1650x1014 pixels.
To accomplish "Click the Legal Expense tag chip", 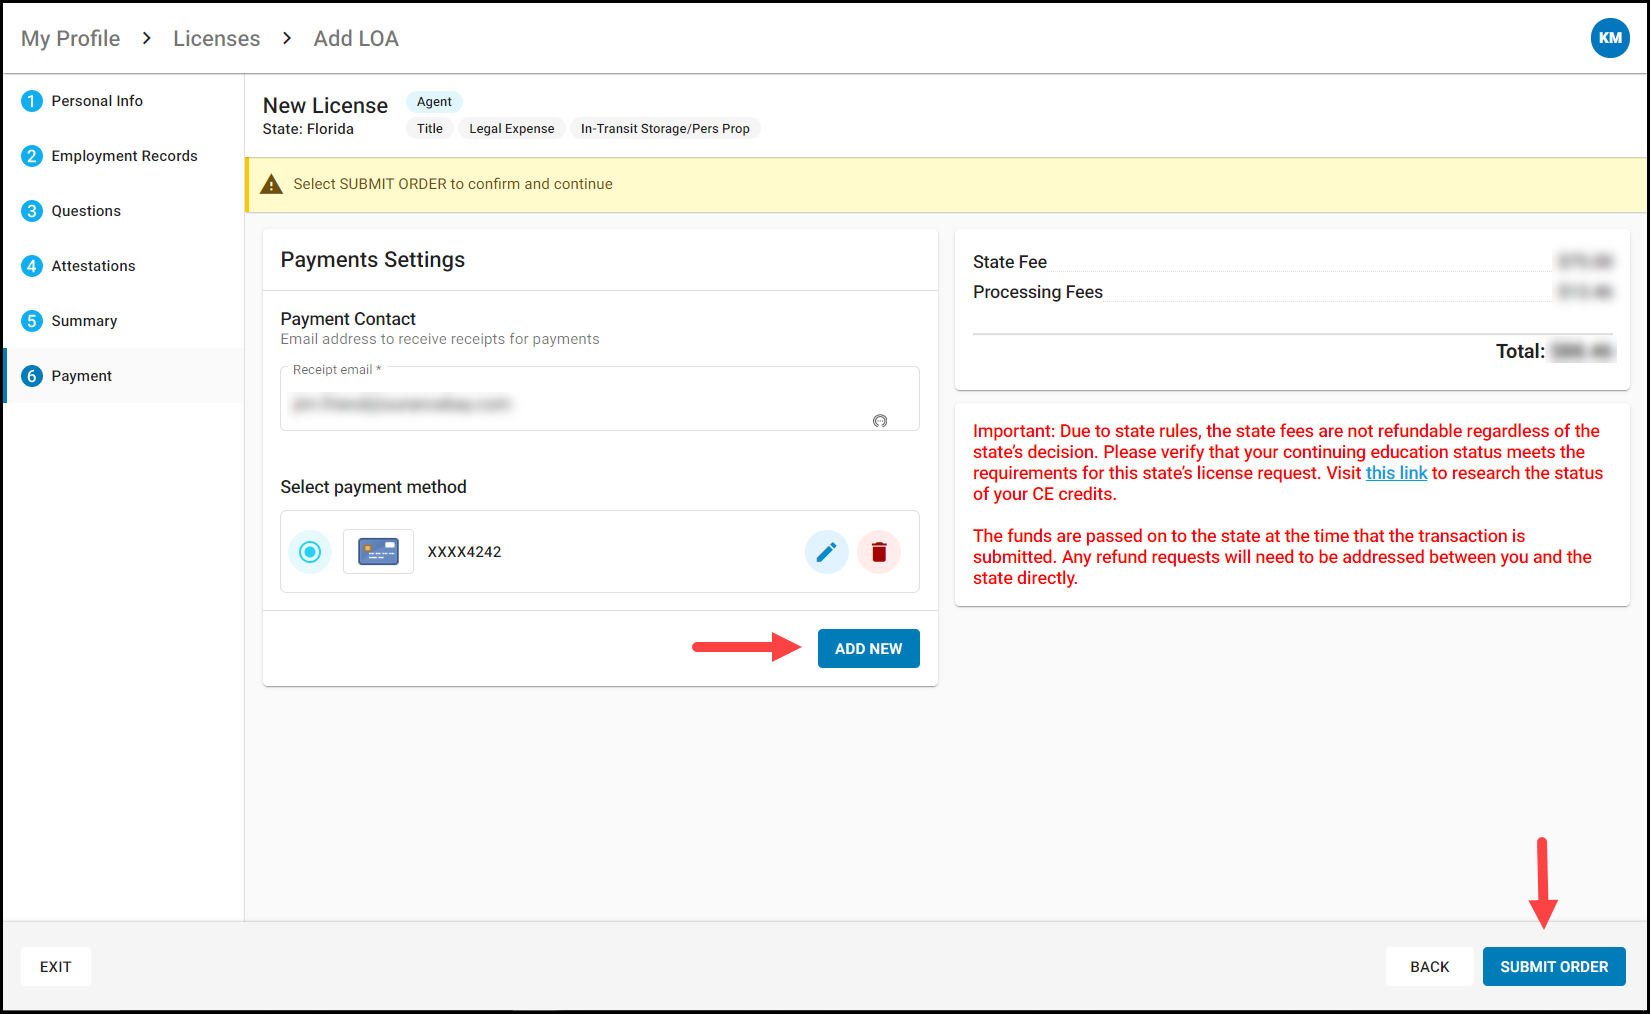I will tap(512, 129).
